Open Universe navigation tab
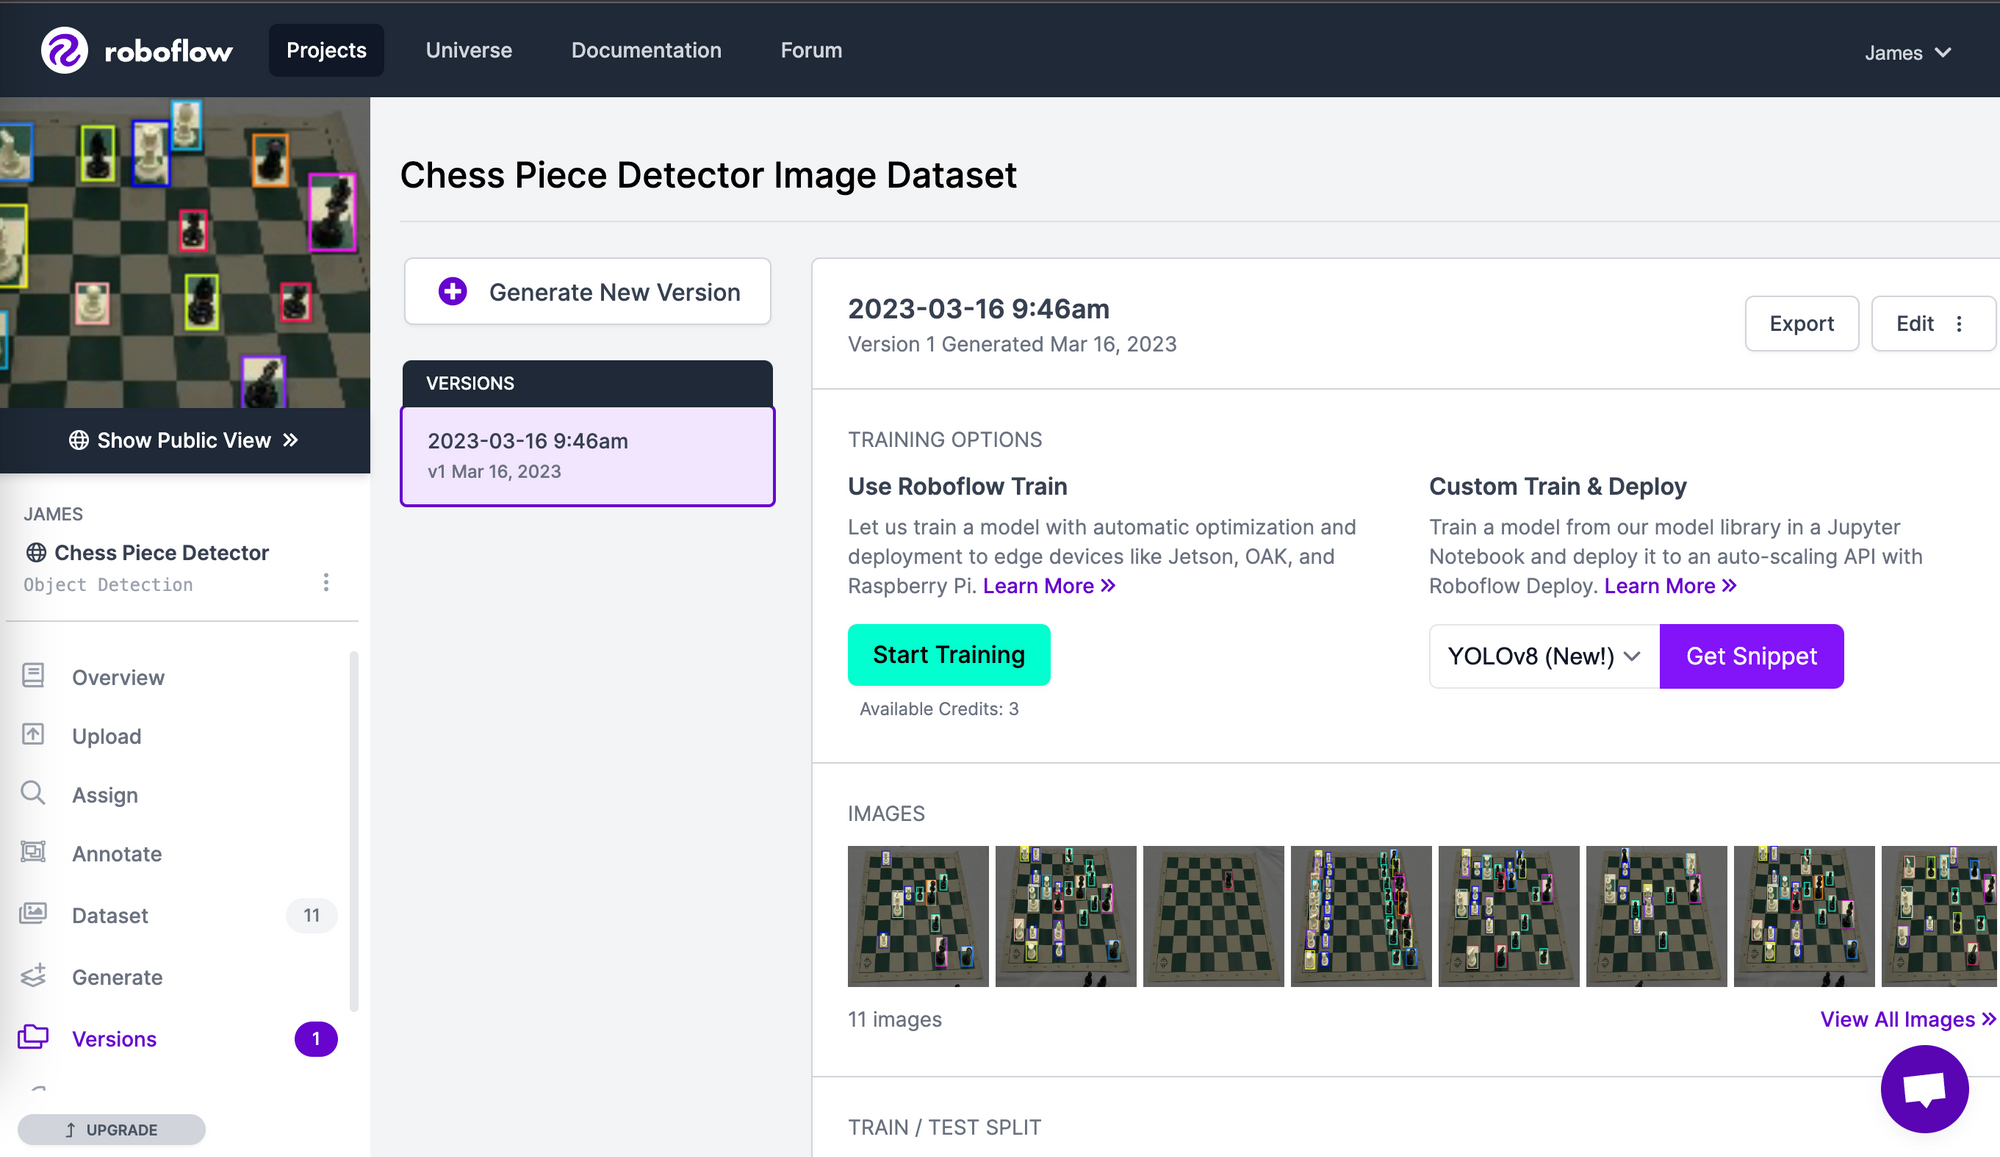This screenshot has height=1157, width=2000. click(468, 50)
